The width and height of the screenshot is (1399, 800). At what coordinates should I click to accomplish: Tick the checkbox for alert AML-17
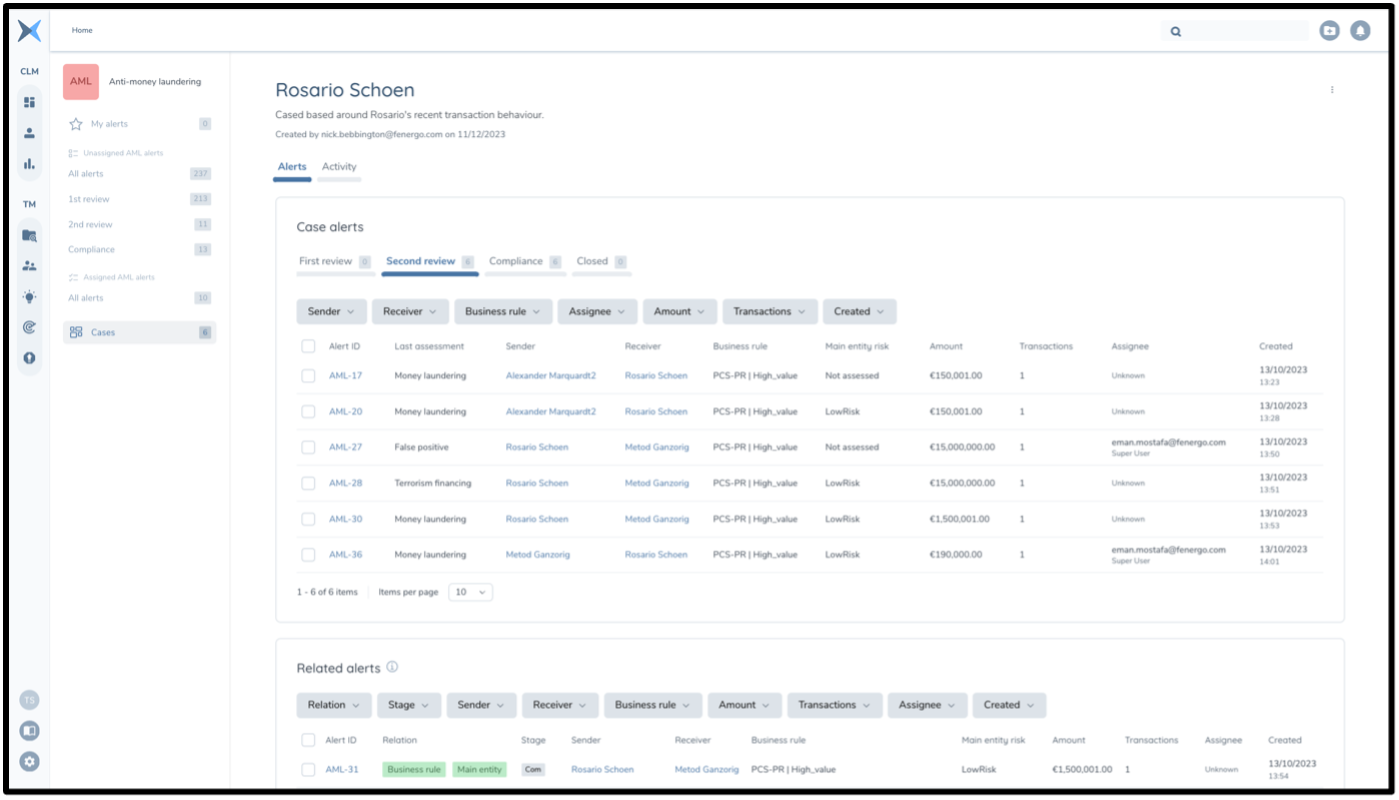pyautogui.click(x=308, y=376)
